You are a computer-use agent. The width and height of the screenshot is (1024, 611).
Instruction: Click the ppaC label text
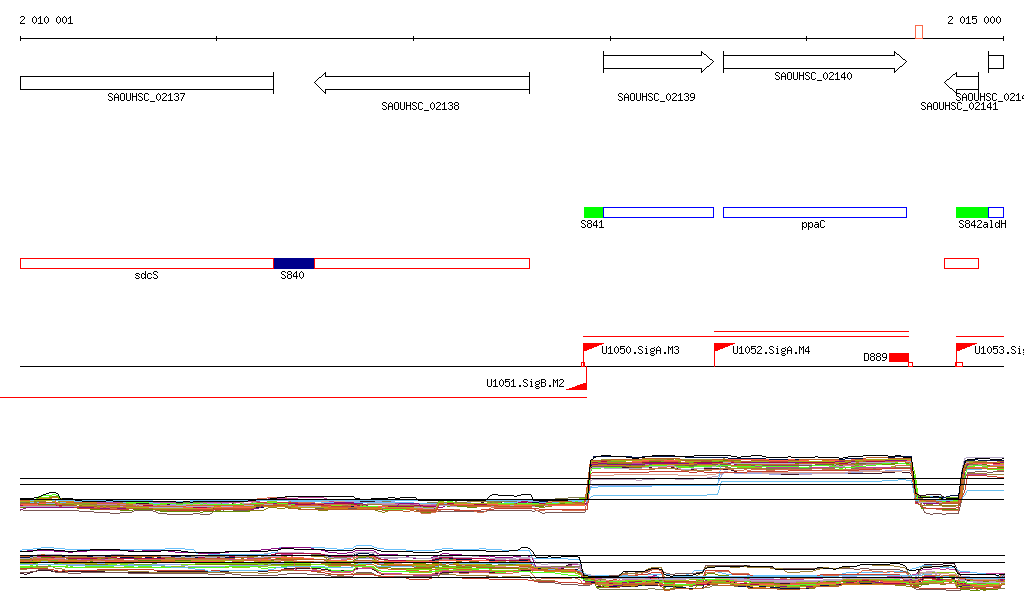coord(813,225)
